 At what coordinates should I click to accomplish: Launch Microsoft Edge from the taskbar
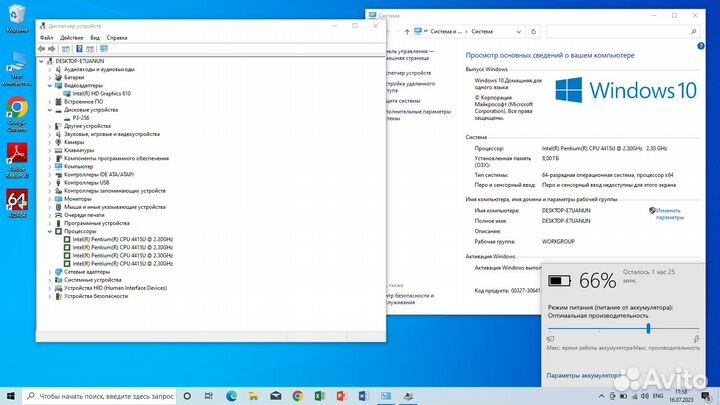click(x=231, y=396)
